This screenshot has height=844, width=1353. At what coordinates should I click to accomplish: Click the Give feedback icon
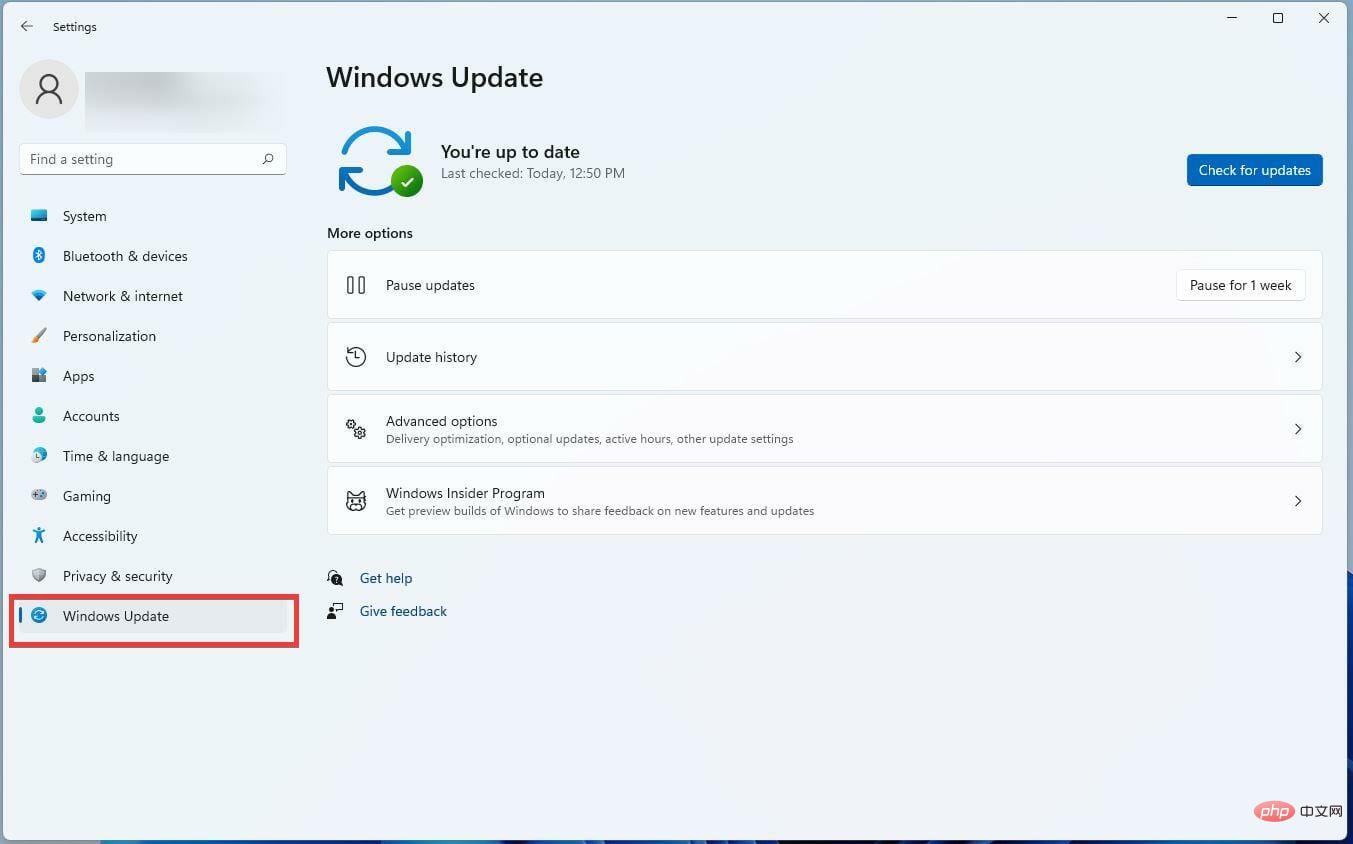click(x=335, y=611)
